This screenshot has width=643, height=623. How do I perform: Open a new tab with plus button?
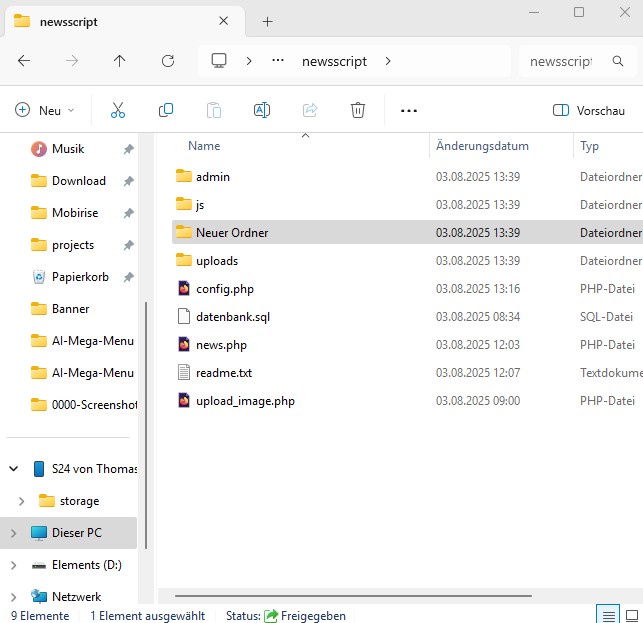click(x=267, y=21)
